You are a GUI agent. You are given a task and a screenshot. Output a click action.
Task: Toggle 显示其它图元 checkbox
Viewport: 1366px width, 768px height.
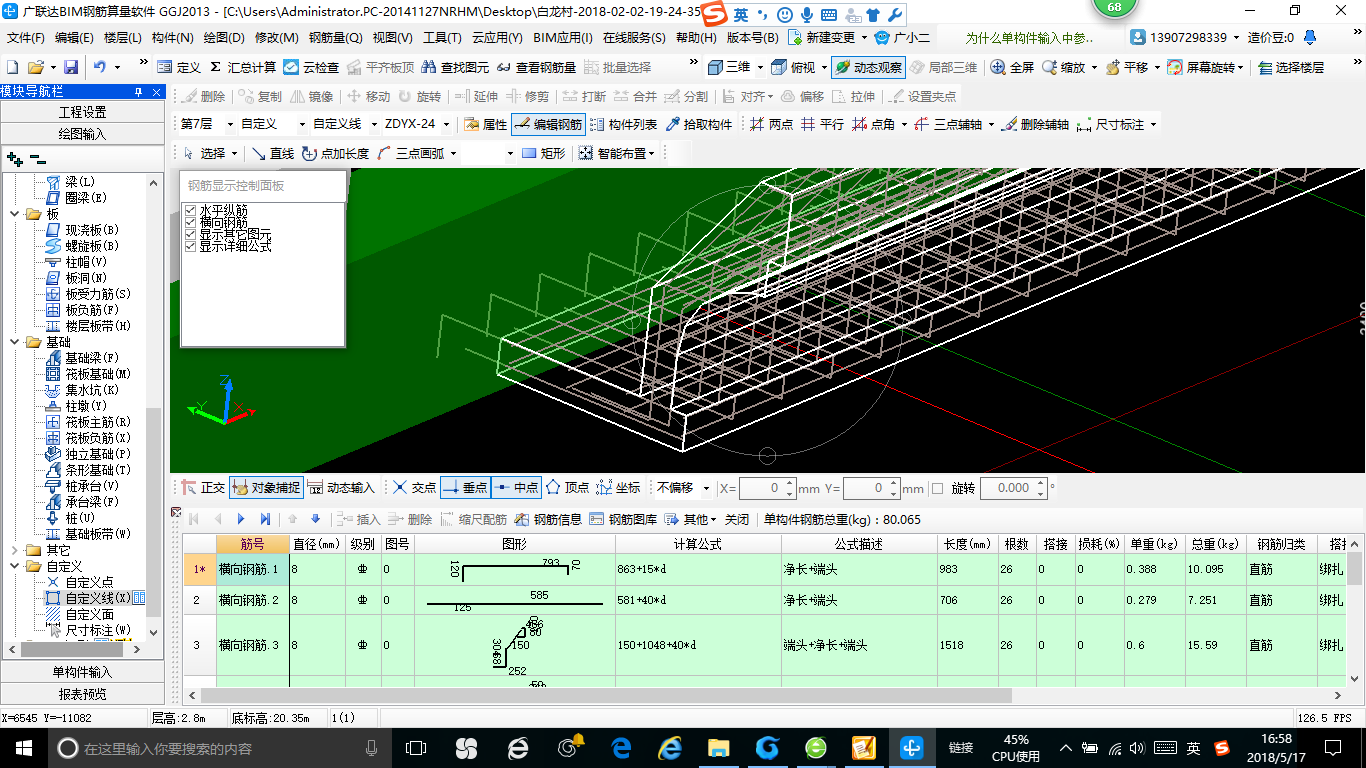coord(190,234)
